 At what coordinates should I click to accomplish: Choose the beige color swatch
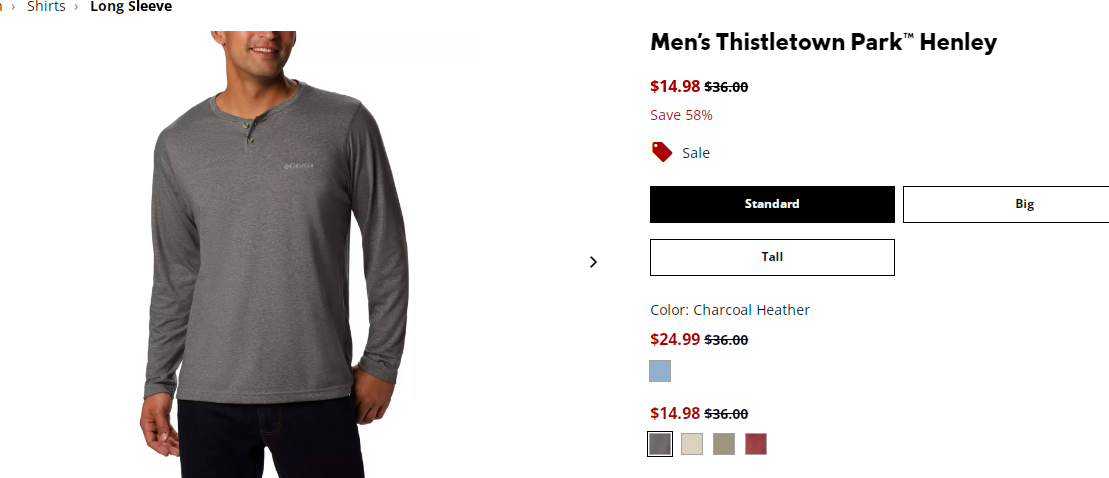(x=692, y=444)
